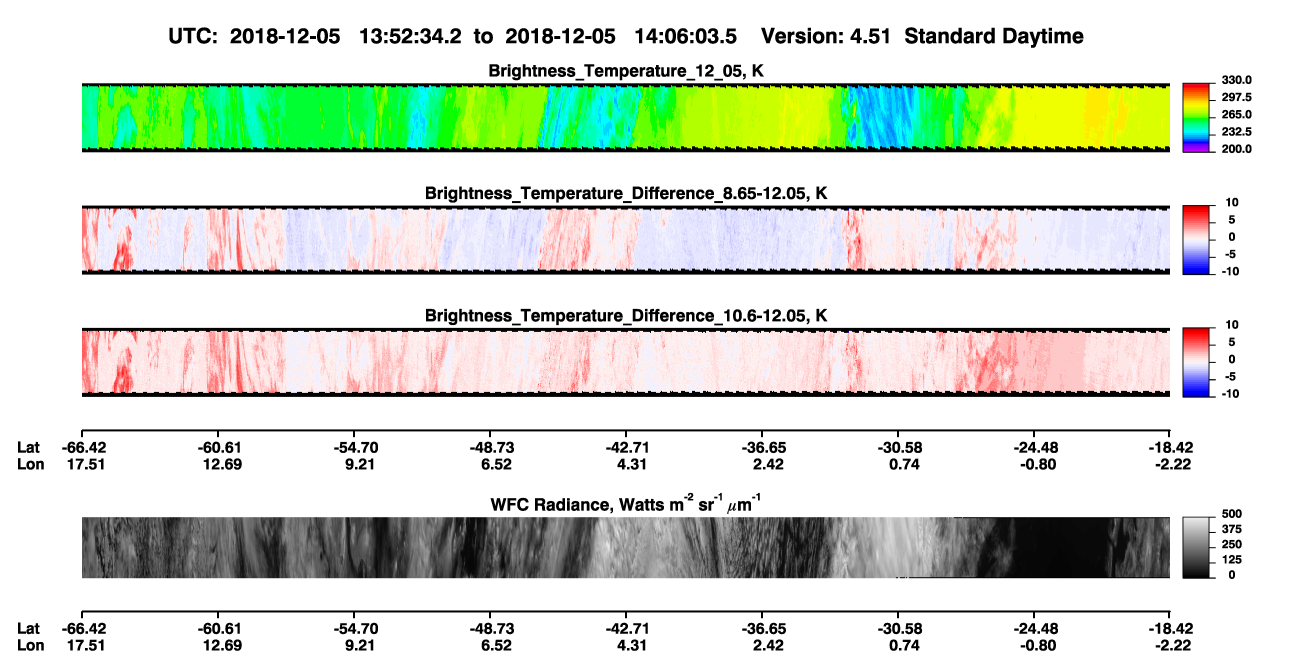Image resolution: width=1300 pixels, height=667 pixels.
Task: Click the Lon axis label below the WFC Radiance panel
Action: tap(30, 645)
